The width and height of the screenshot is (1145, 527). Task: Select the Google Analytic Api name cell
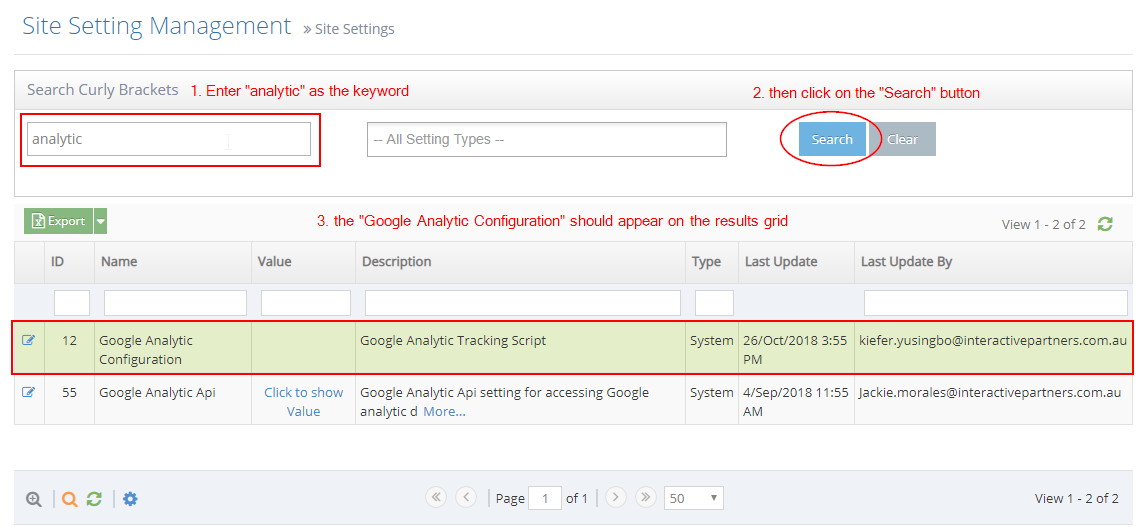coord(173,400)
